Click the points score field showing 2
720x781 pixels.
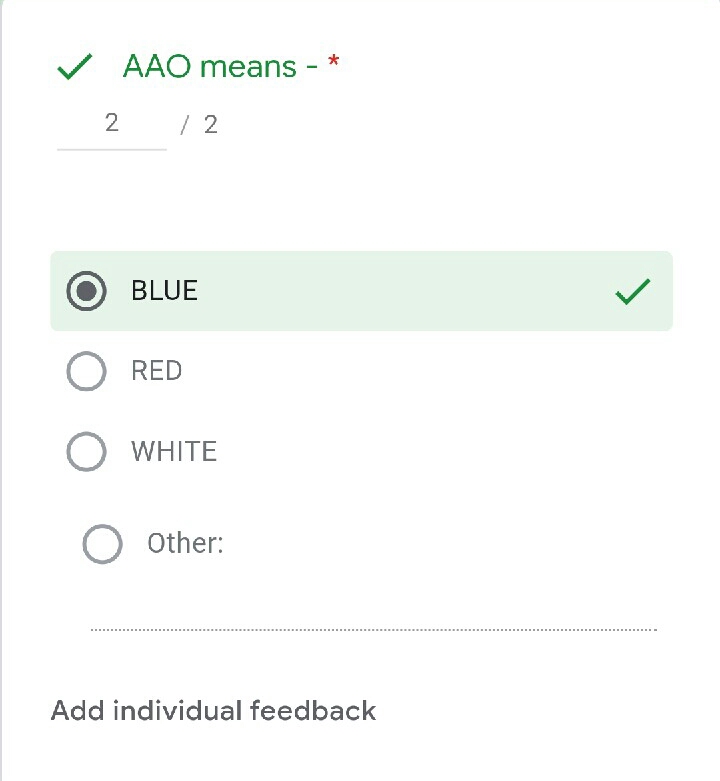[x=111, y=123]
